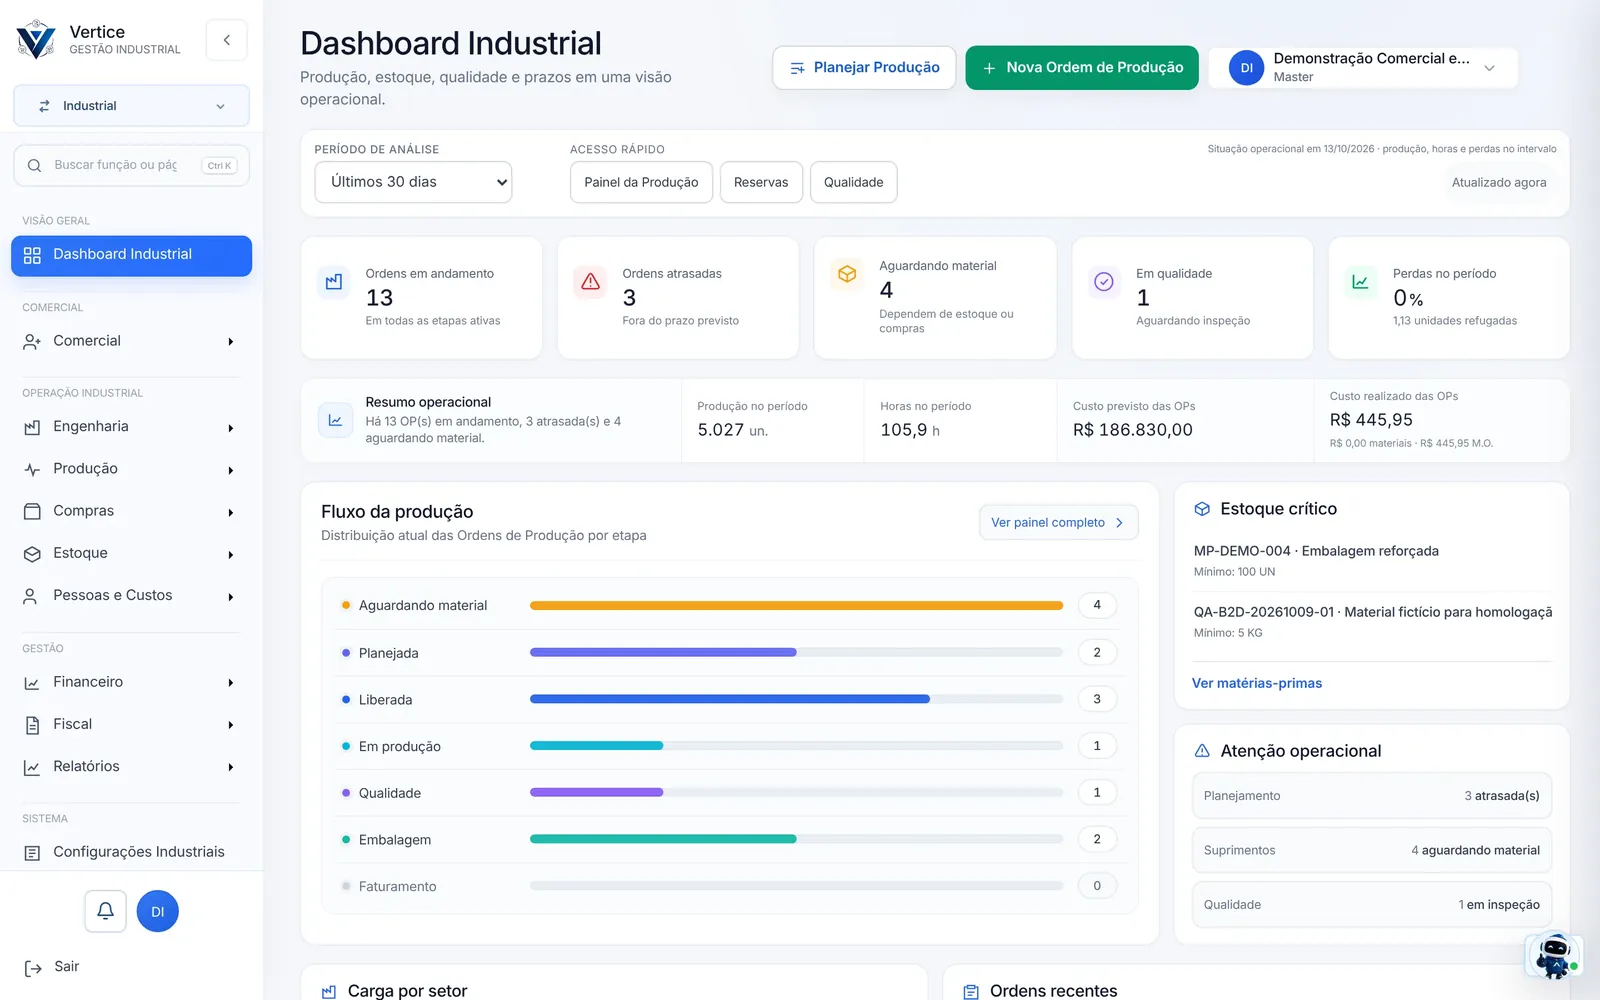Click Nova Ordem de Produção button

1082,67
